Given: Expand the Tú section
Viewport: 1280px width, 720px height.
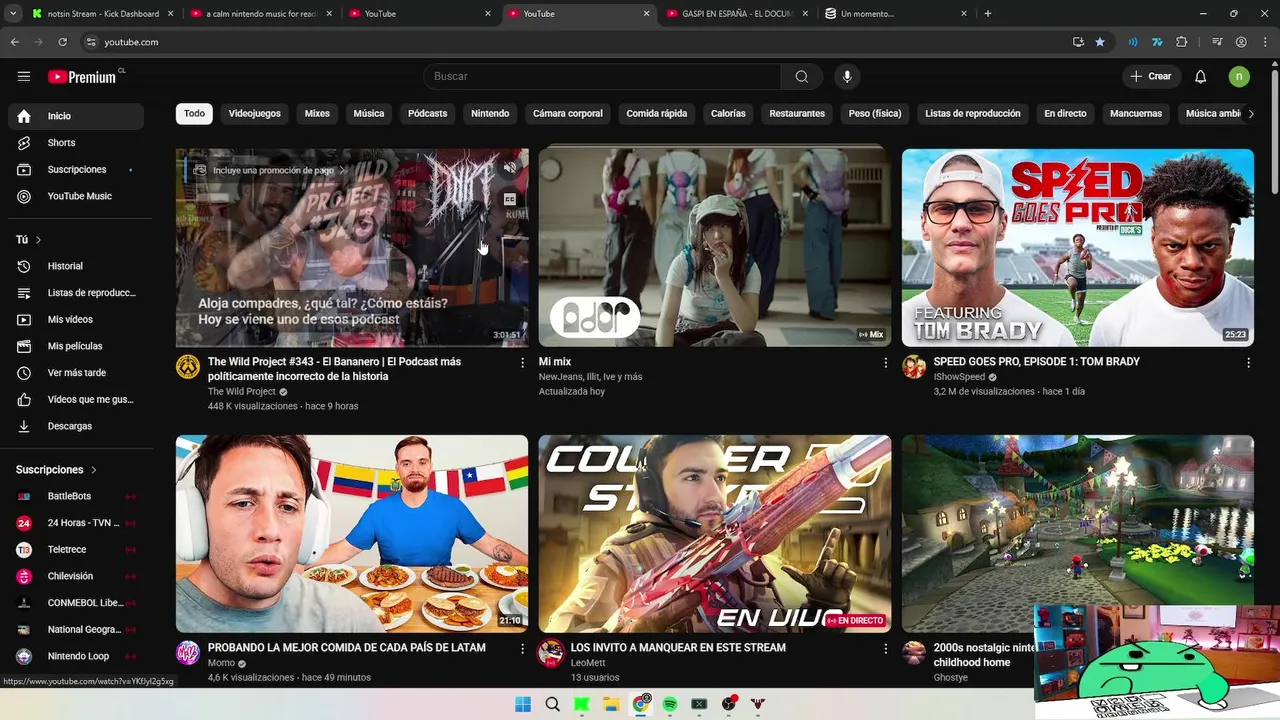Looking at the screenshot, I should coord(29,240).
